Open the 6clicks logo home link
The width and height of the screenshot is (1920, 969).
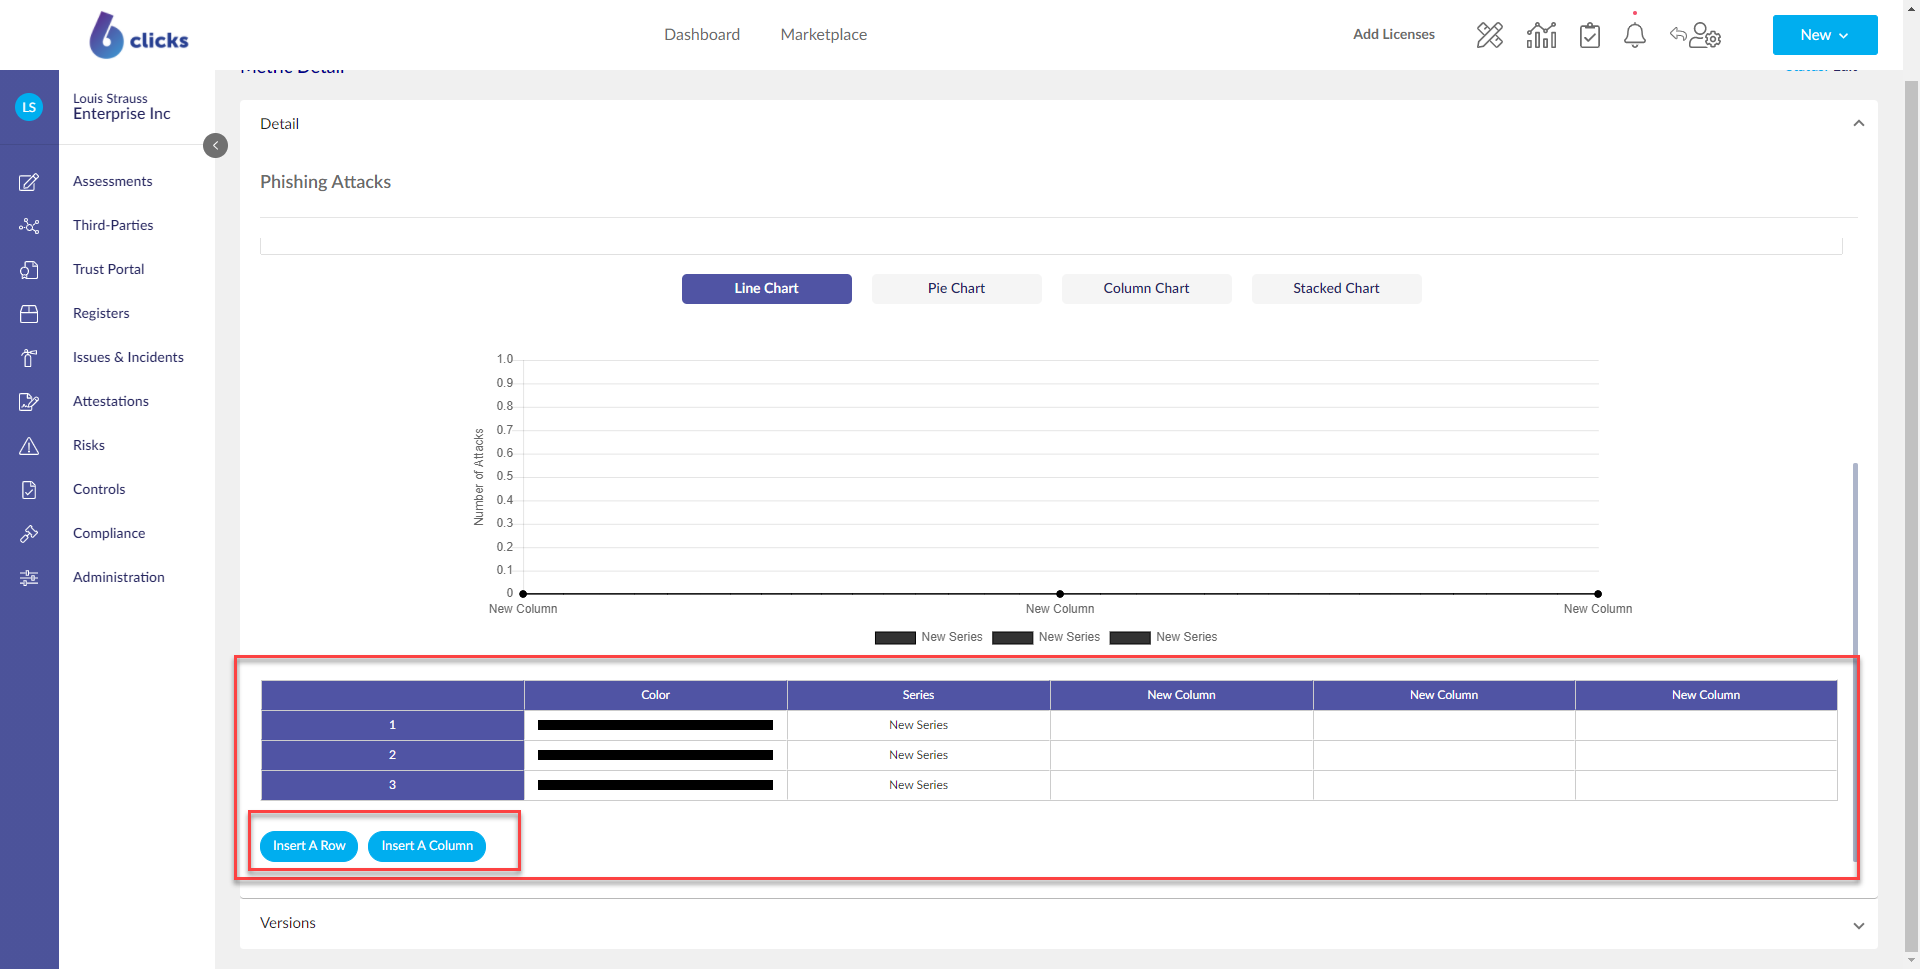(x=139, y=35)
